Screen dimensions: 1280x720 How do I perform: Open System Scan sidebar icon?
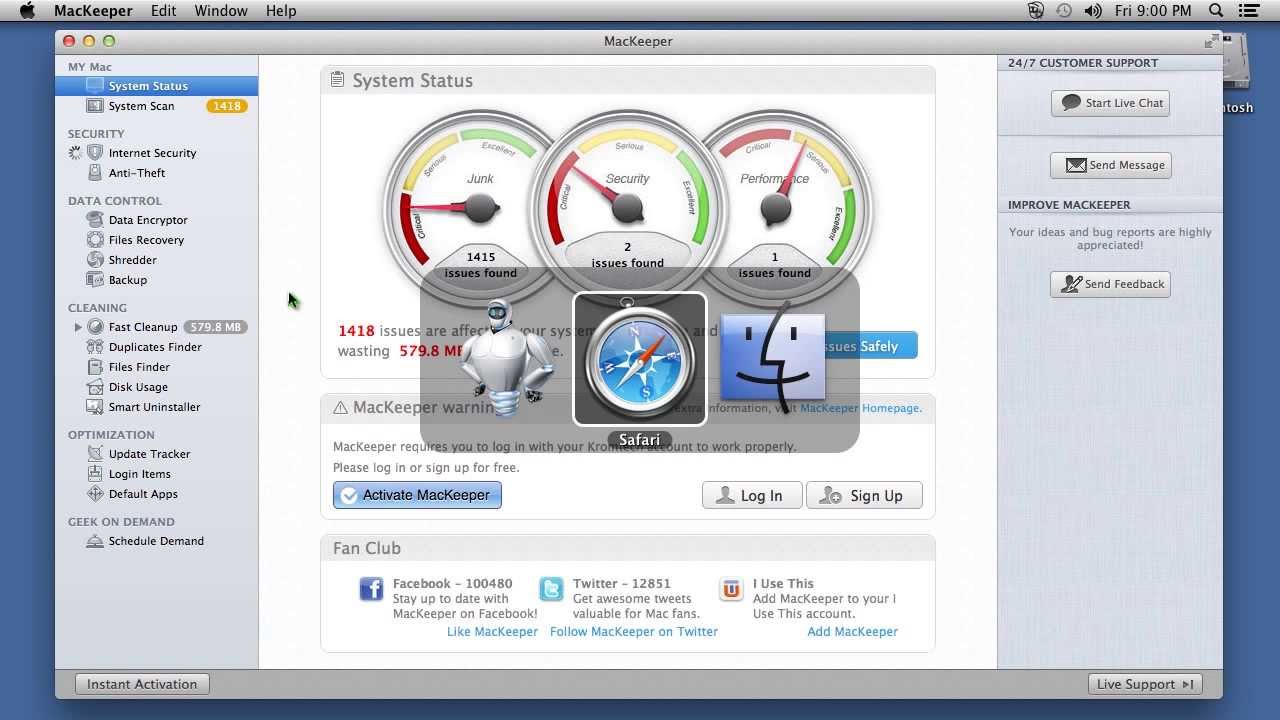coord(95,106)
